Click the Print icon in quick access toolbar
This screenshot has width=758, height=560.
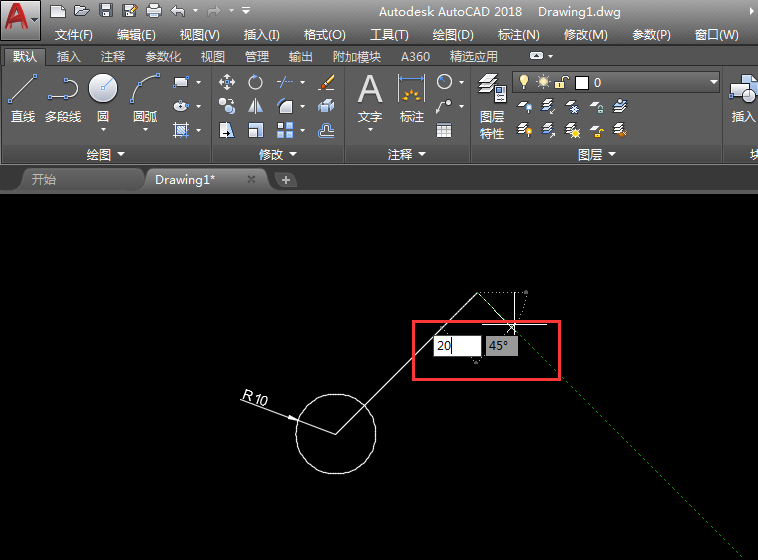154,10
